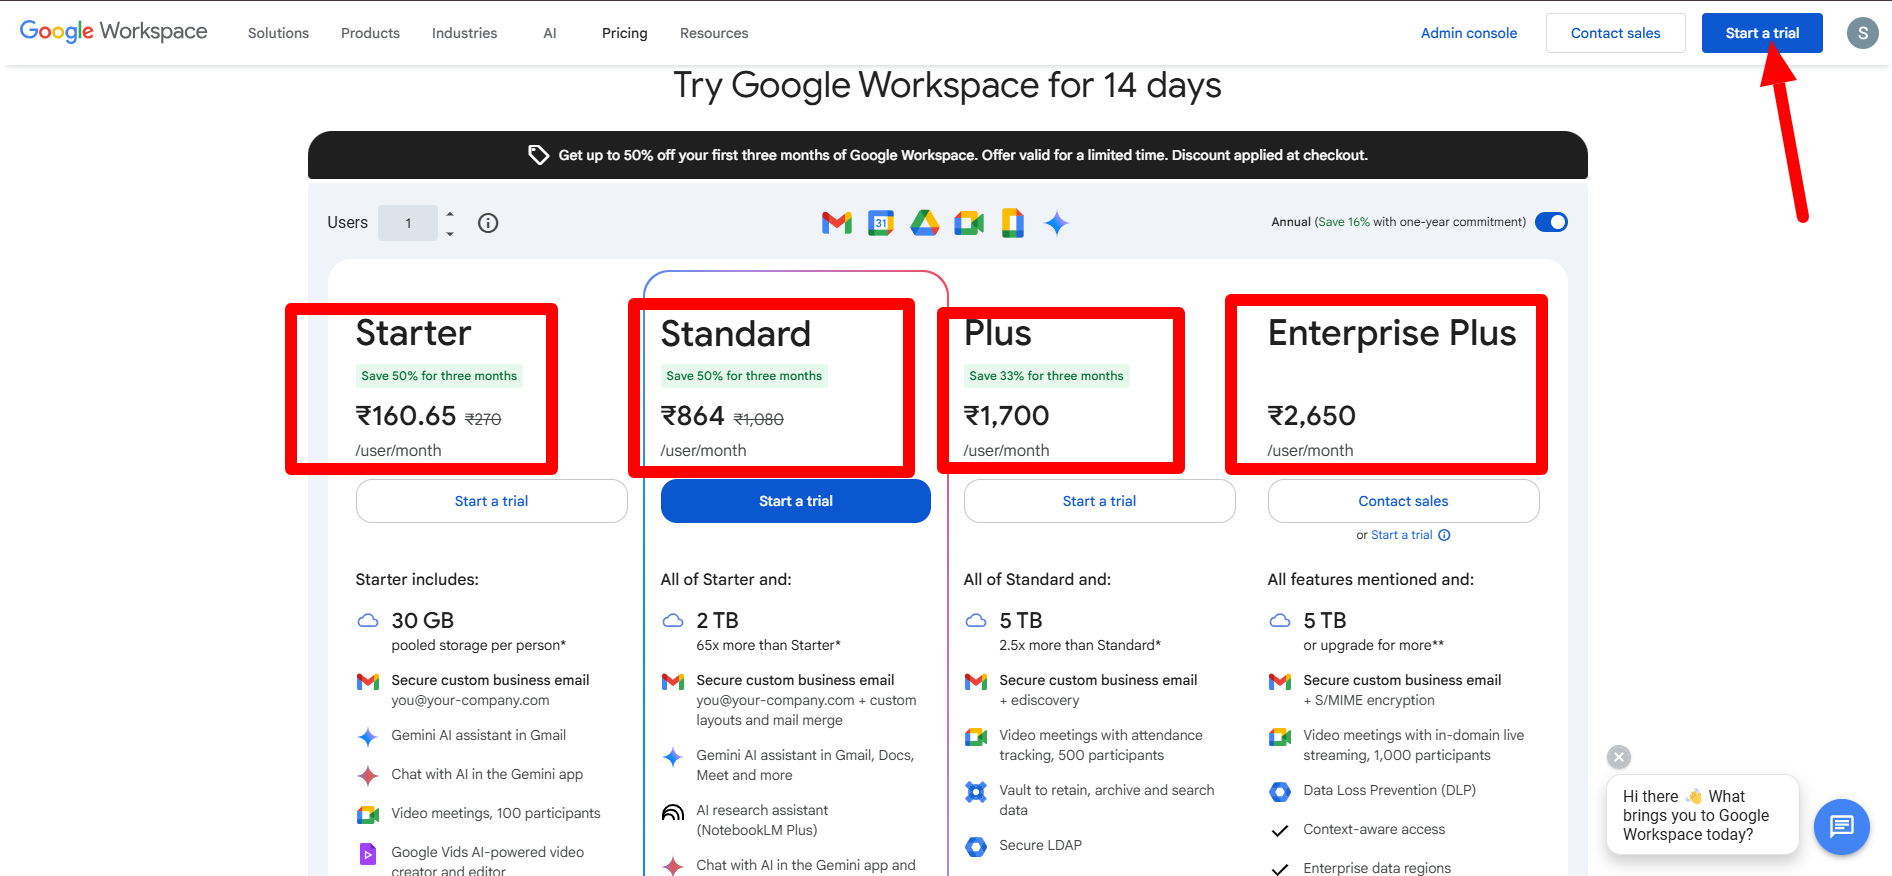Screen dimensions: 1892x876
Task: Open the Solutions menu
Action: pyautogui.click(x=278, y=33)
